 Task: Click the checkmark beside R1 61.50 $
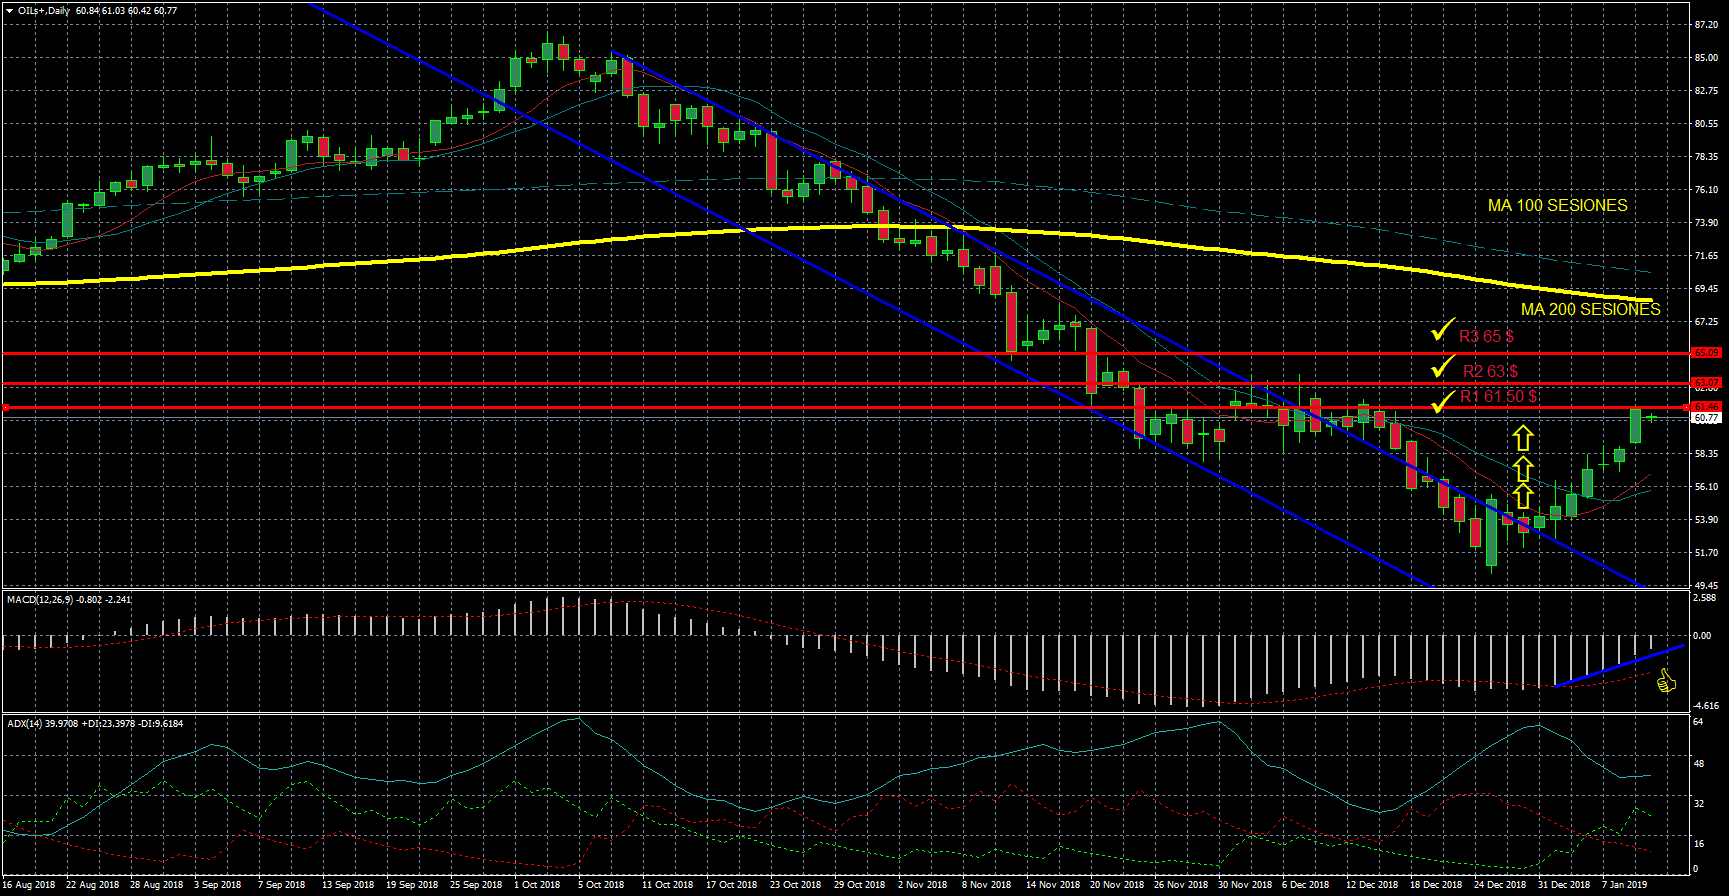[x=1442, y=402]
